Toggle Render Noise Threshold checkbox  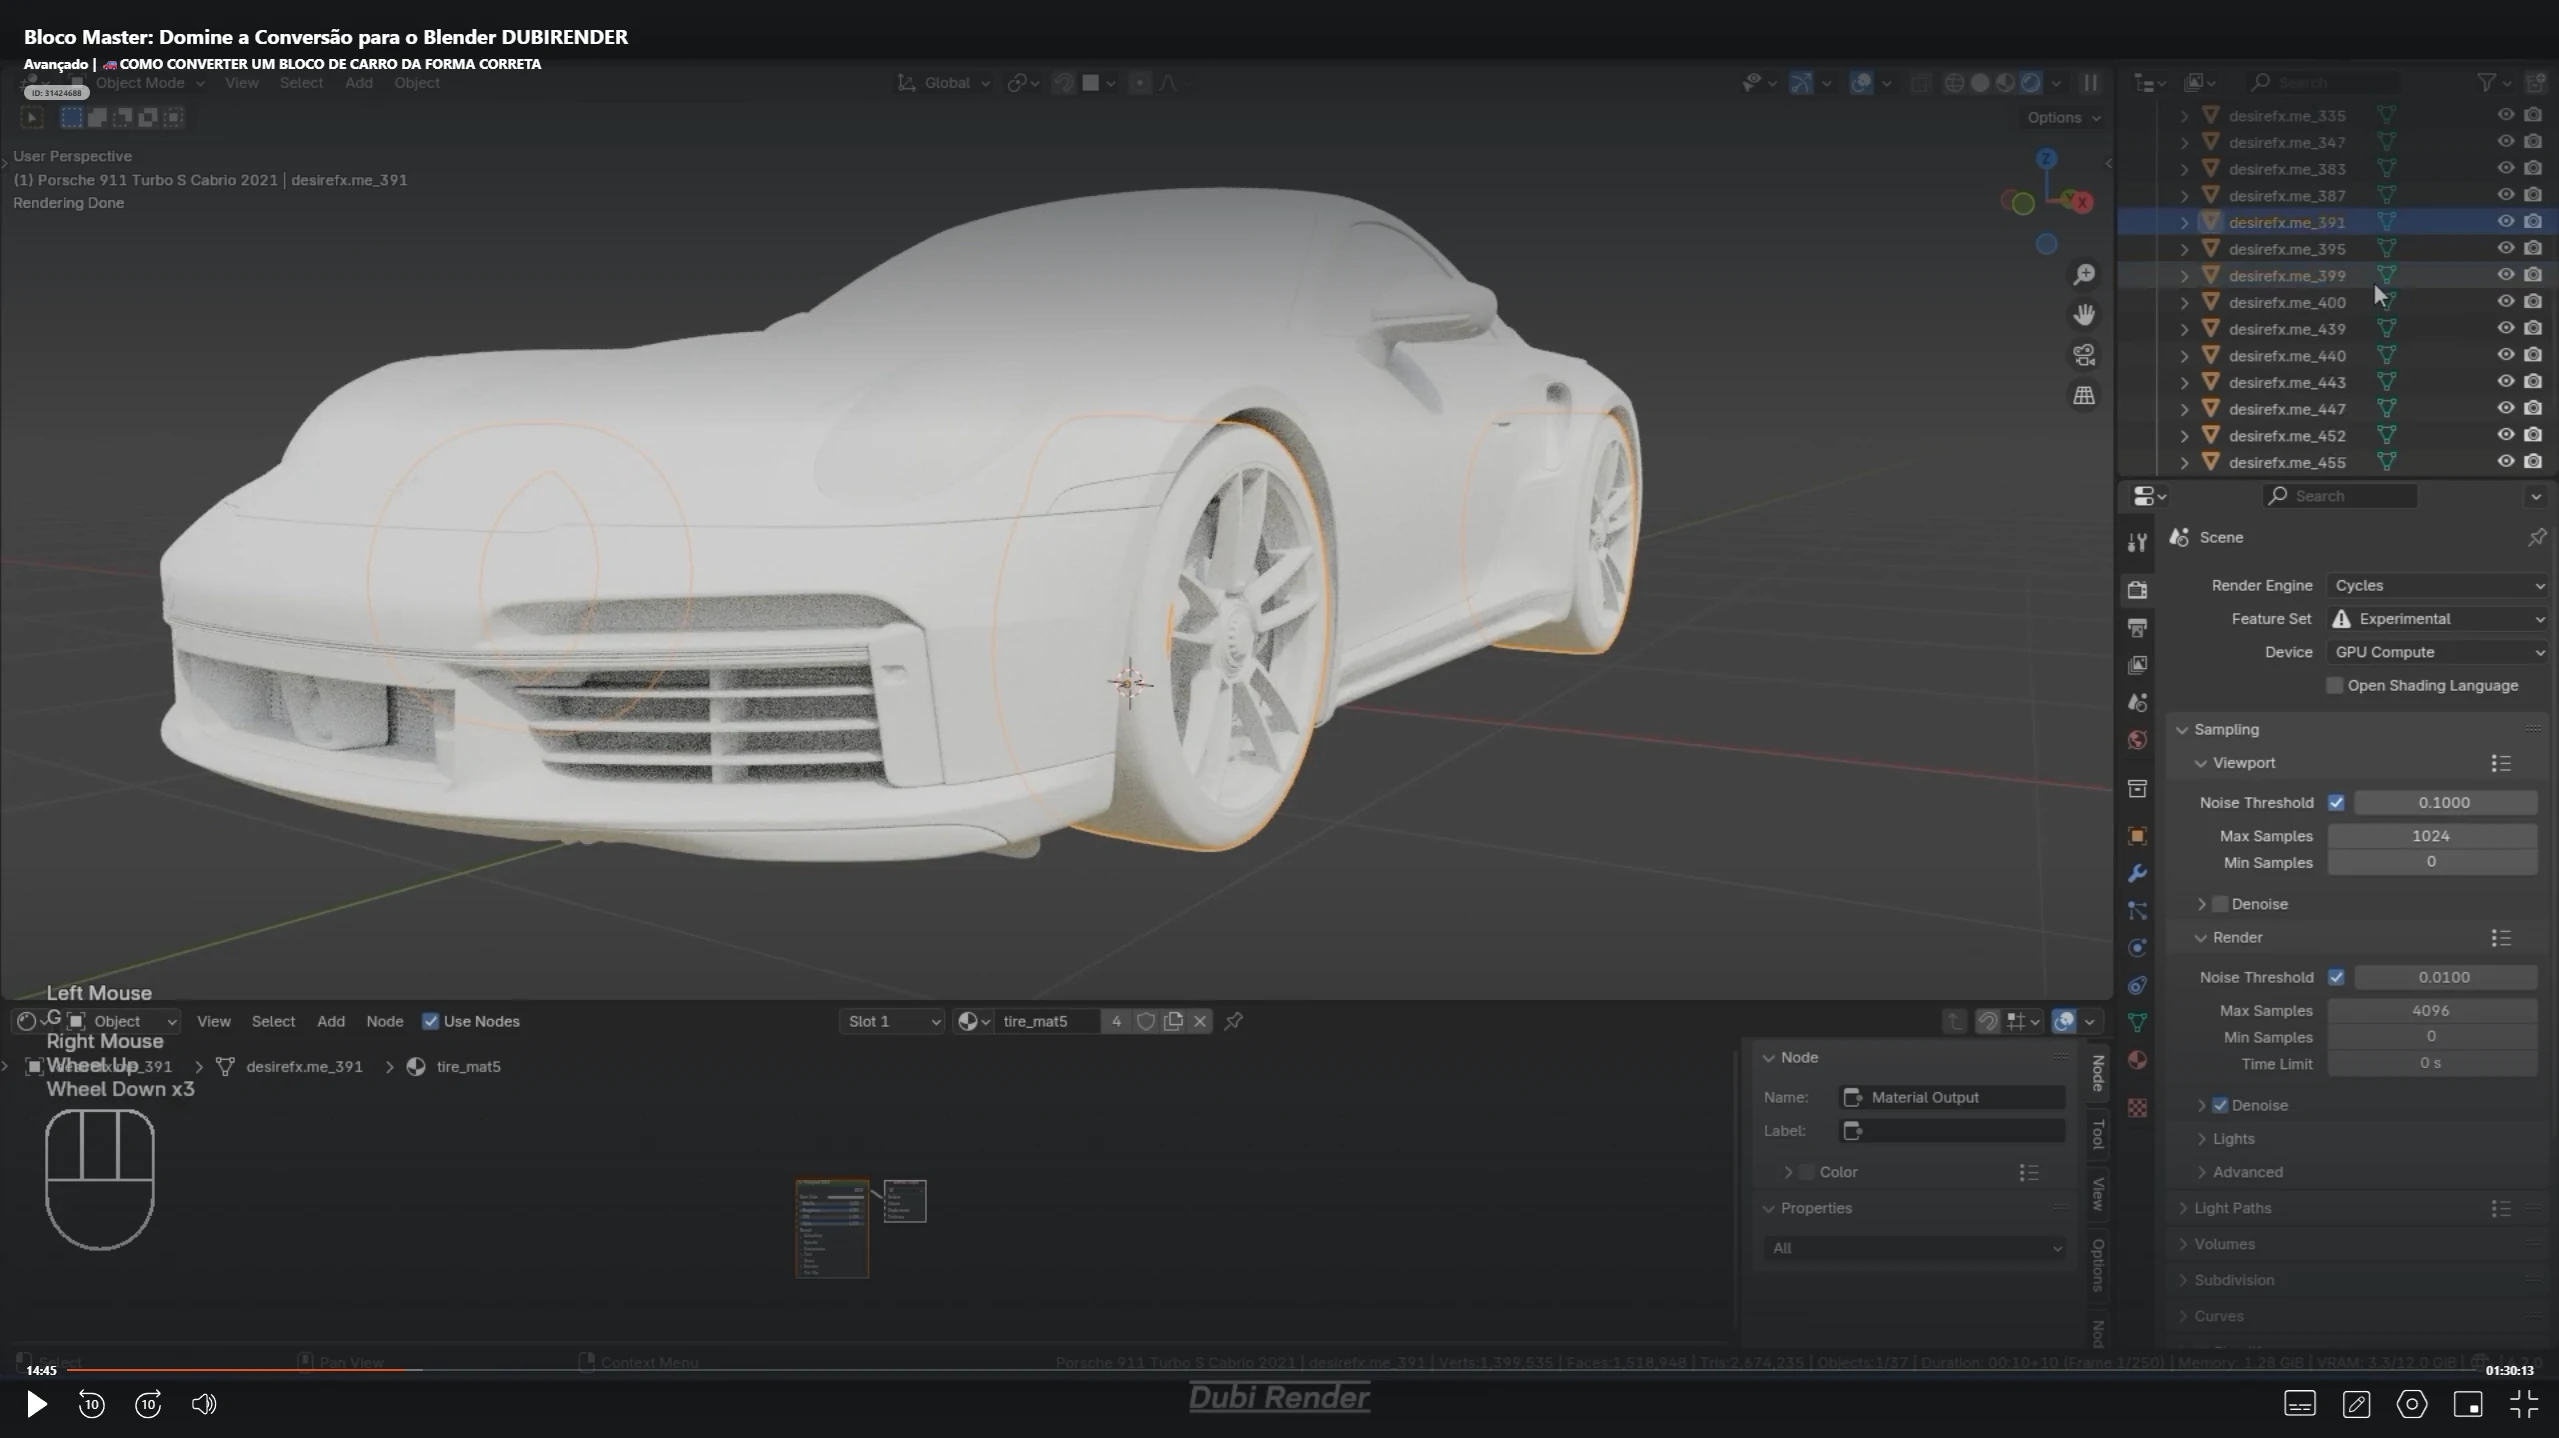coord(2336,977)
